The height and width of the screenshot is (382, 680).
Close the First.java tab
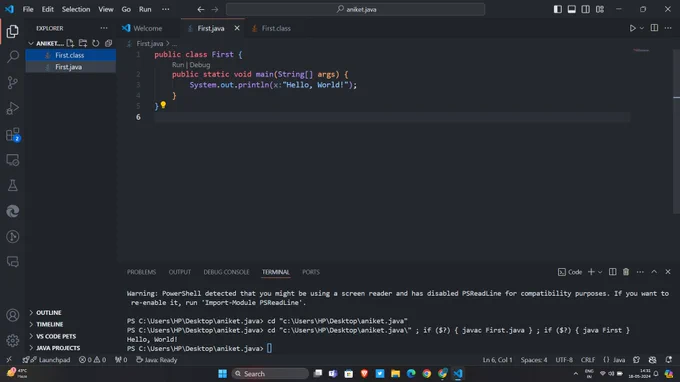[x=237, y=28]
